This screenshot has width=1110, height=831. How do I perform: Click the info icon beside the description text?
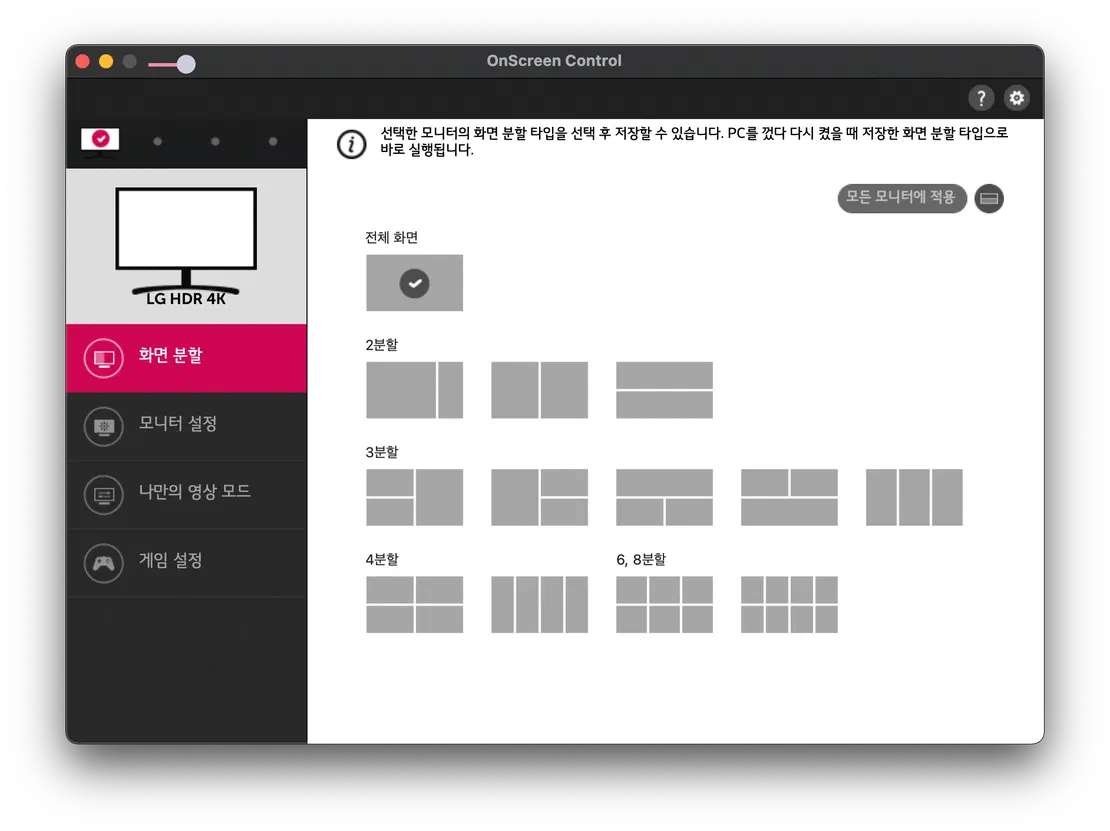click(351, 144)
